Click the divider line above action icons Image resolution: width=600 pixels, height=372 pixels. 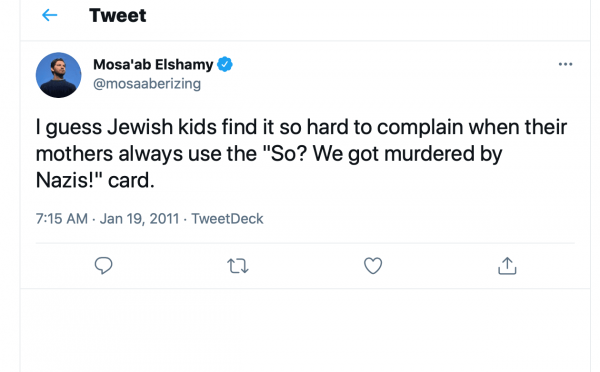coord(305,243)
